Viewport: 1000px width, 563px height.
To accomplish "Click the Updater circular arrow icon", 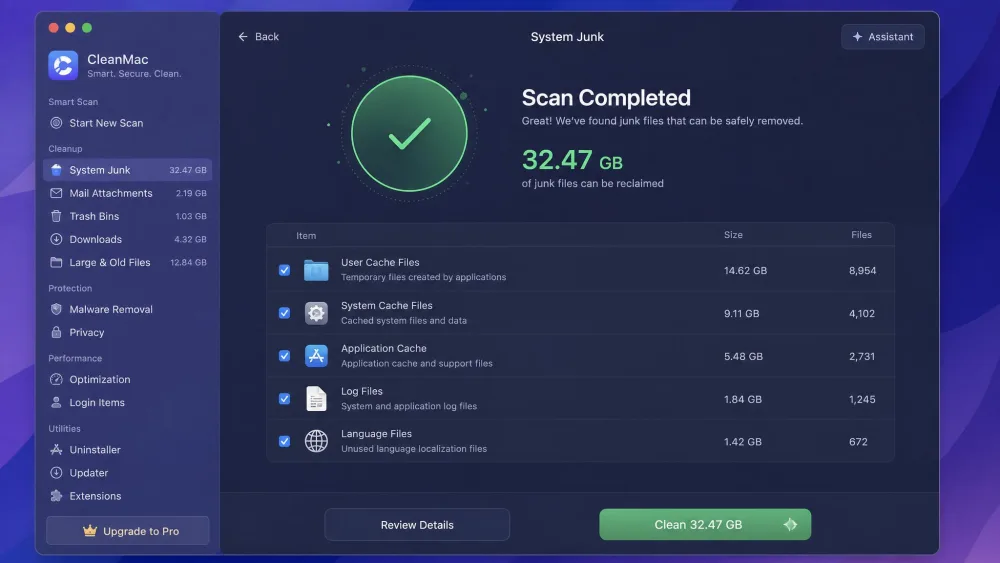I will click(56, 472).
